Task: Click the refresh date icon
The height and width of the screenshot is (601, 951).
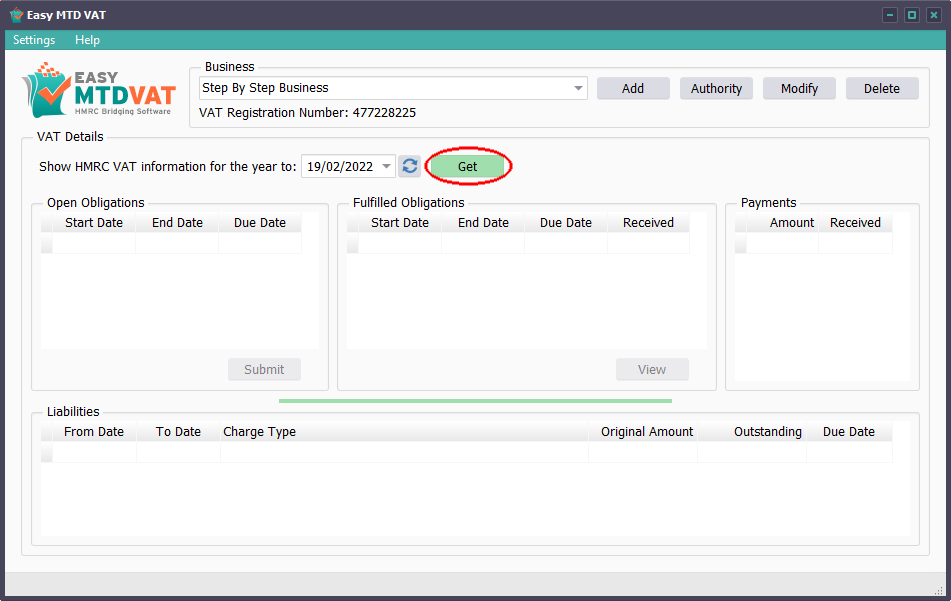Action: pyautogui.click(x=409, y=166)
